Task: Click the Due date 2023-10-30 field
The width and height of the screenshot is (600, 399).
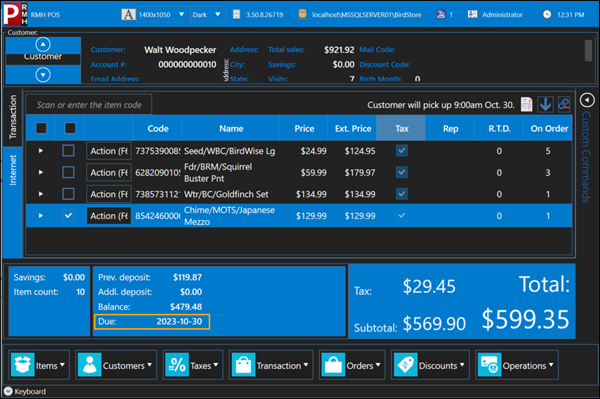Action: tap(152, 321)
